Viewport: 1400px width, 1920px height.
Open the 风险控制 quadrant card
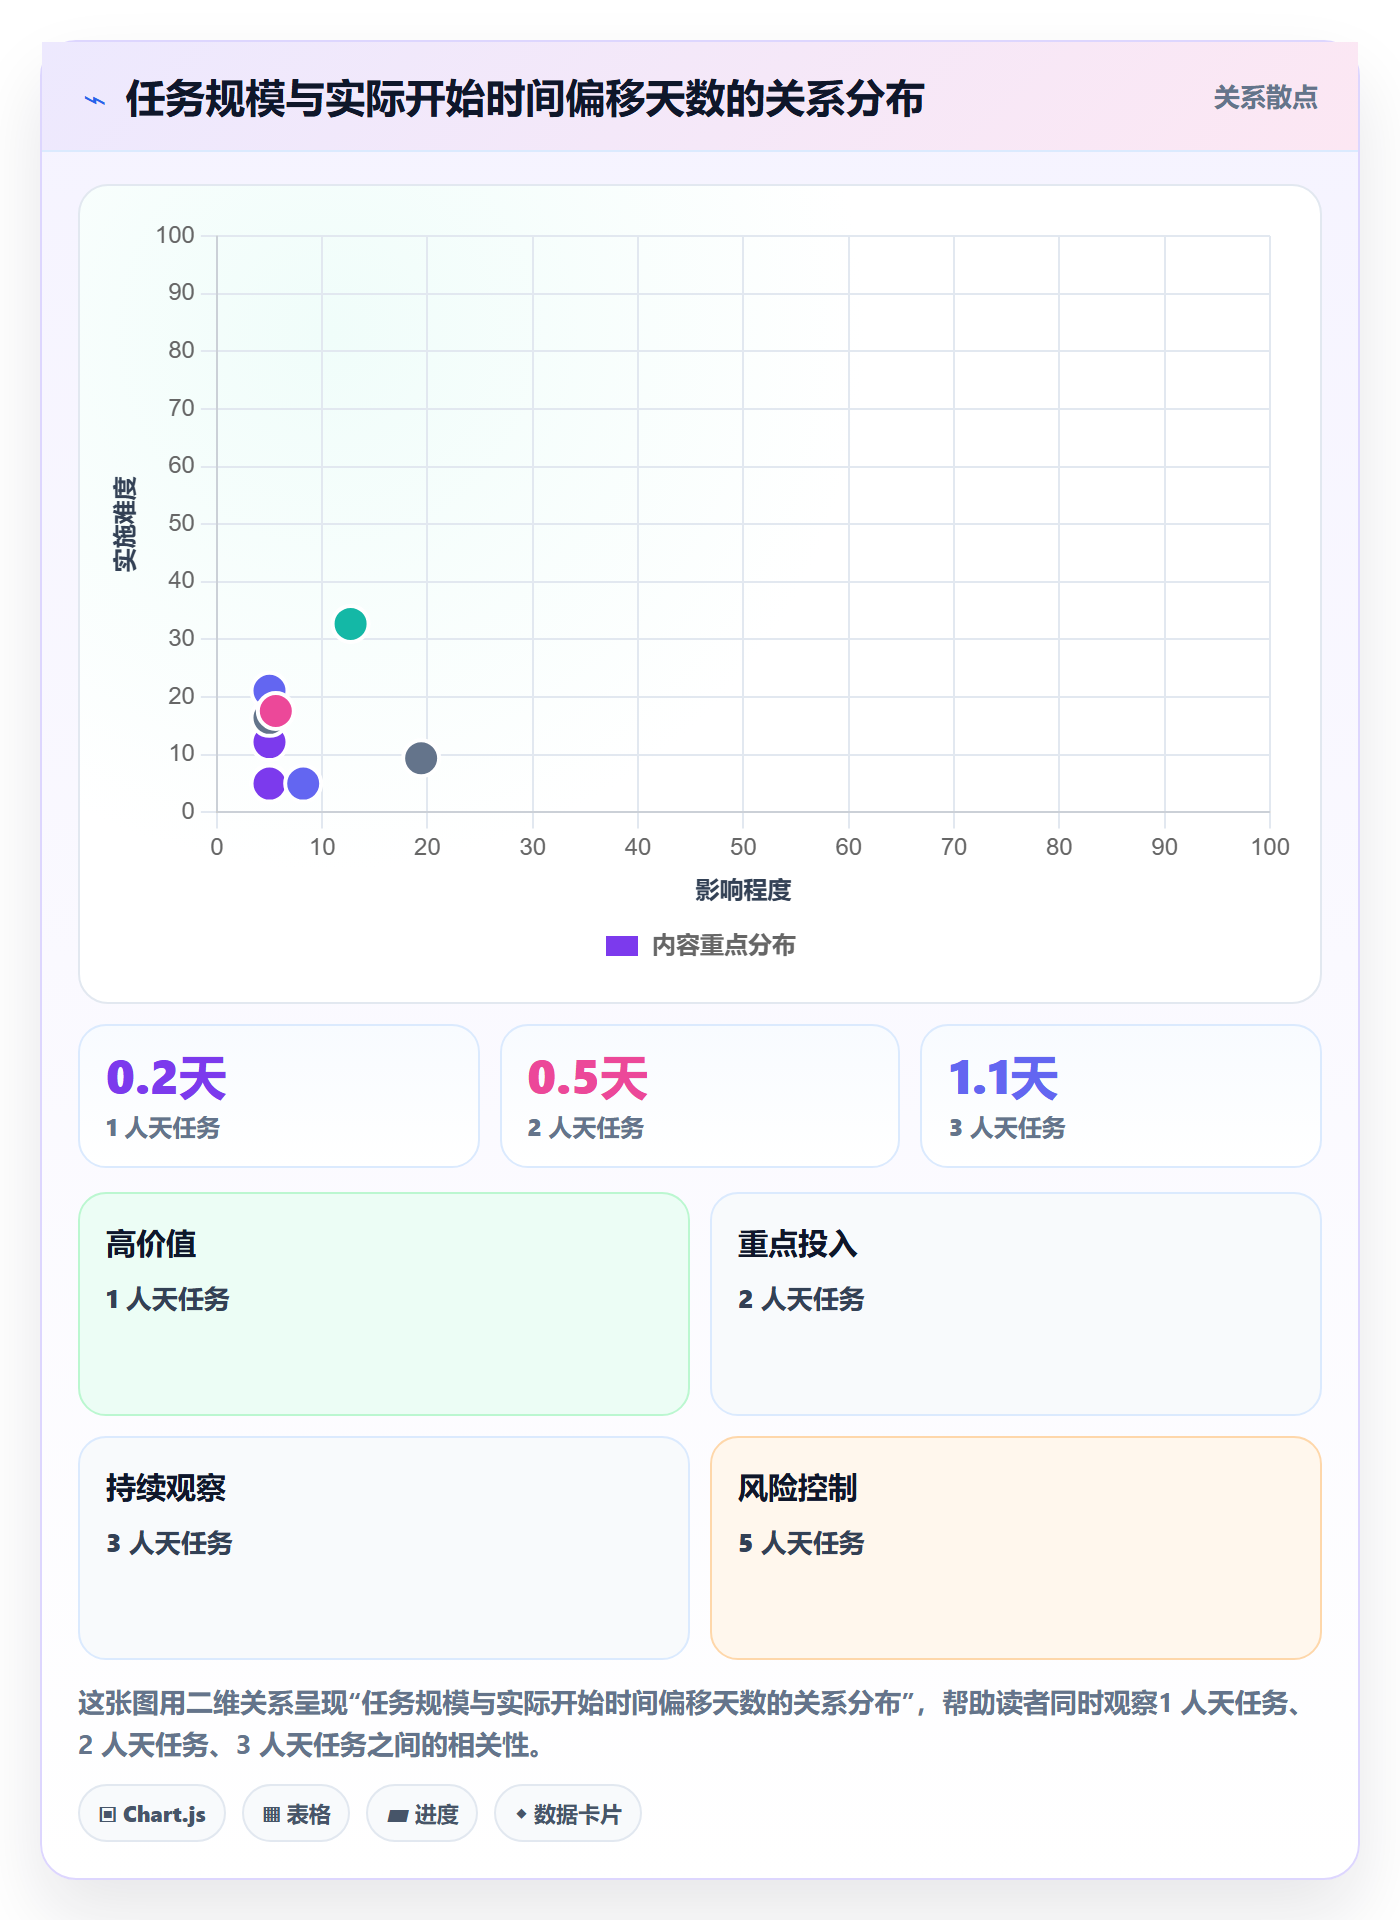pyautogui.click(x=1016, y=1548)
